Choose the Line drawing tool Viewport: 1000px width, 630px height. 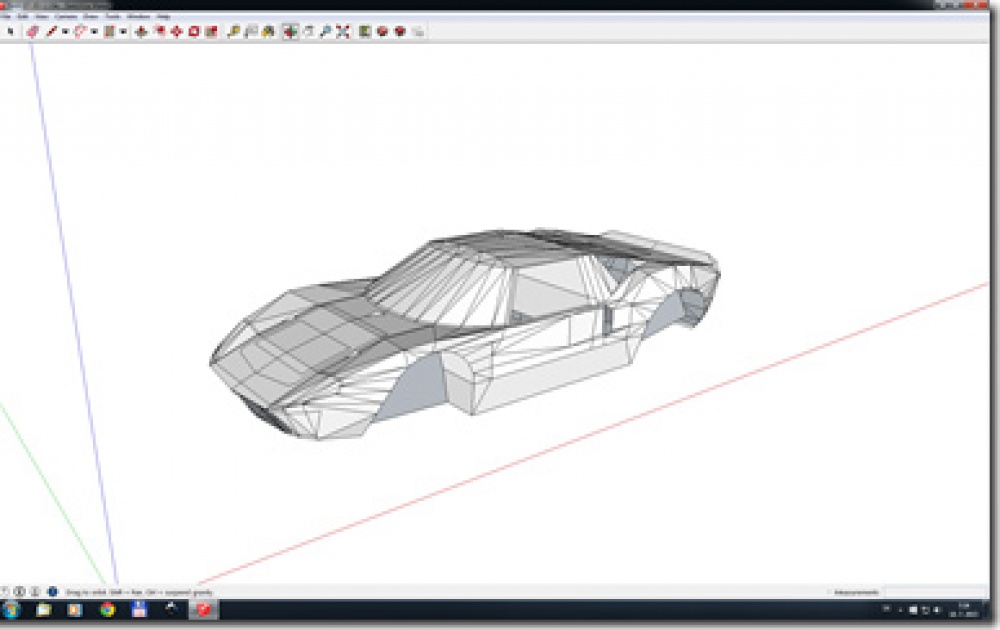[x=51, y=31]
